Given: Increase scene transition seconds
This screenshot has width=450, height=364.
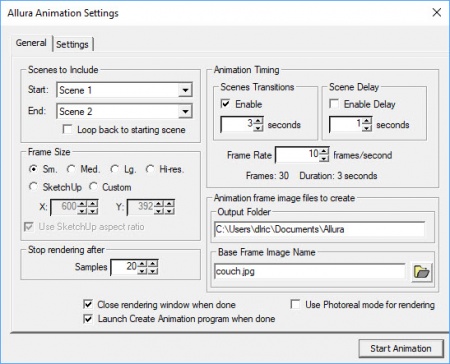Looking at the screenshot, I should (258, 121).
